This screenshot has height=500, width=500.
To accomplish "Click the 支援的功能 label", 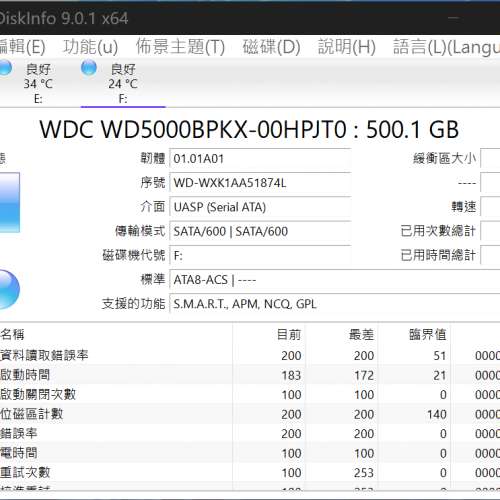I will 133,304.
